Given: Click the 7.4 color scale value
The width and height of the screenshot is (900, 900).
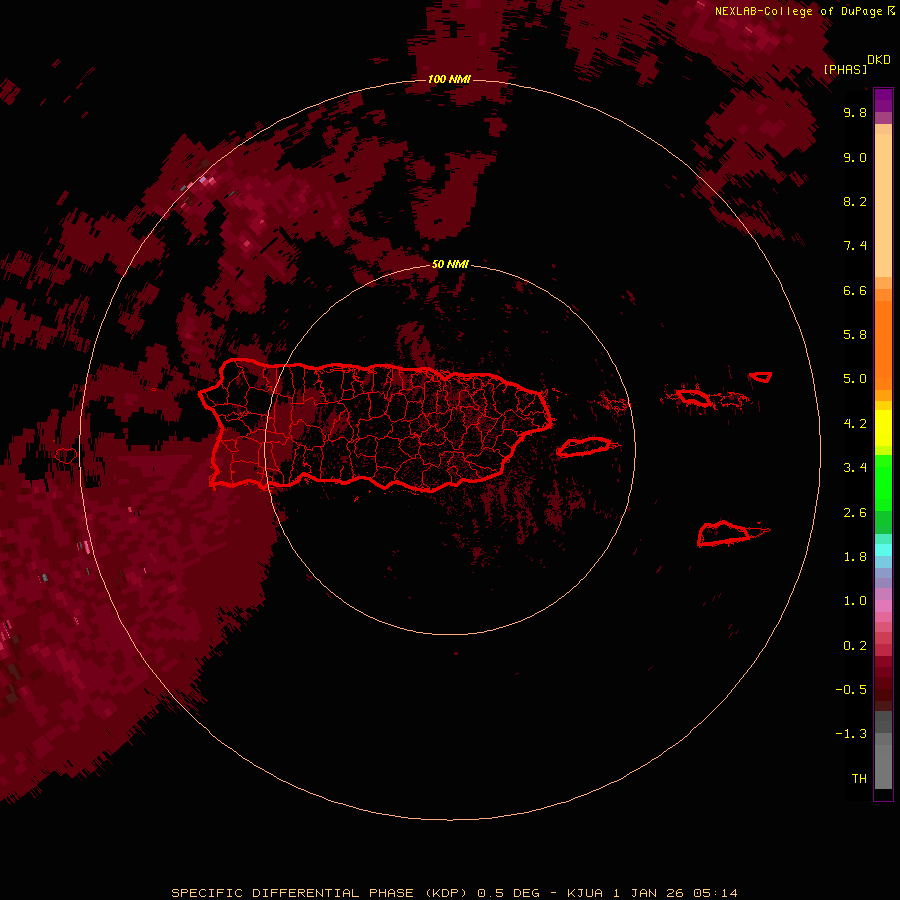Looking at the screenshot, I should tap(855, 246).
